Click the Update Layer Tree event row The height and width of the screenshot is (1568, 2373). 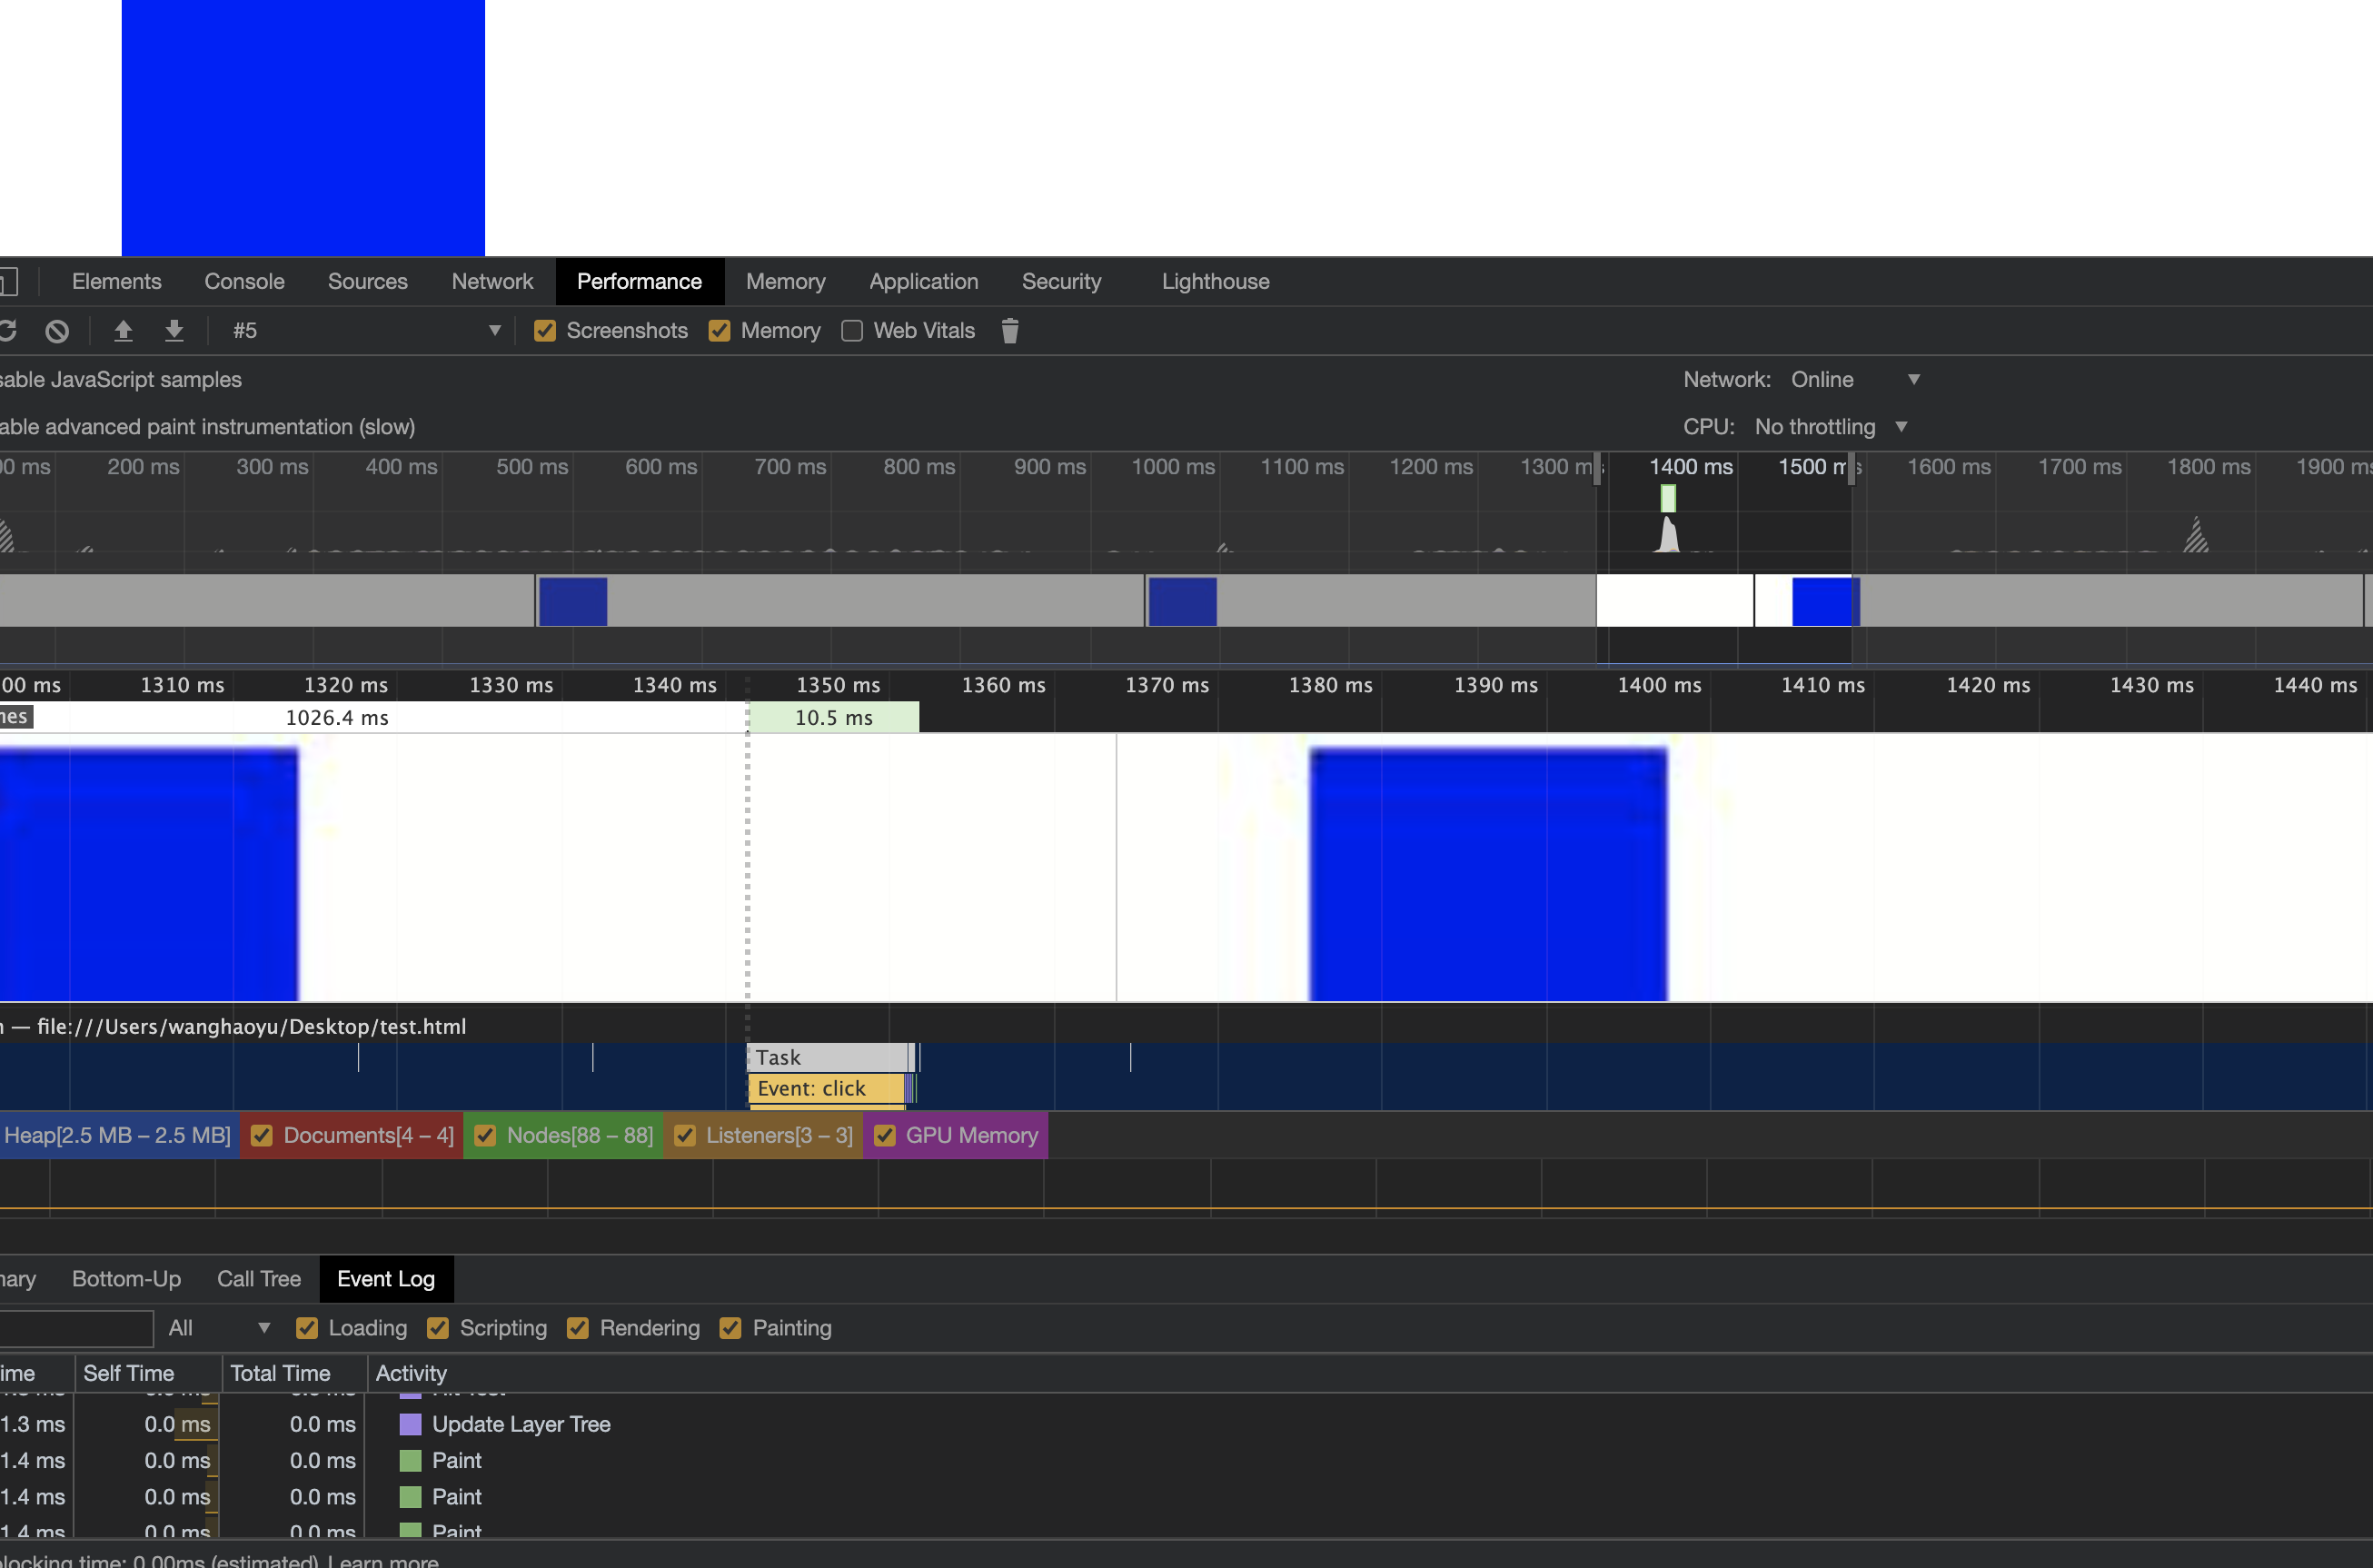click(1186, 1424)
